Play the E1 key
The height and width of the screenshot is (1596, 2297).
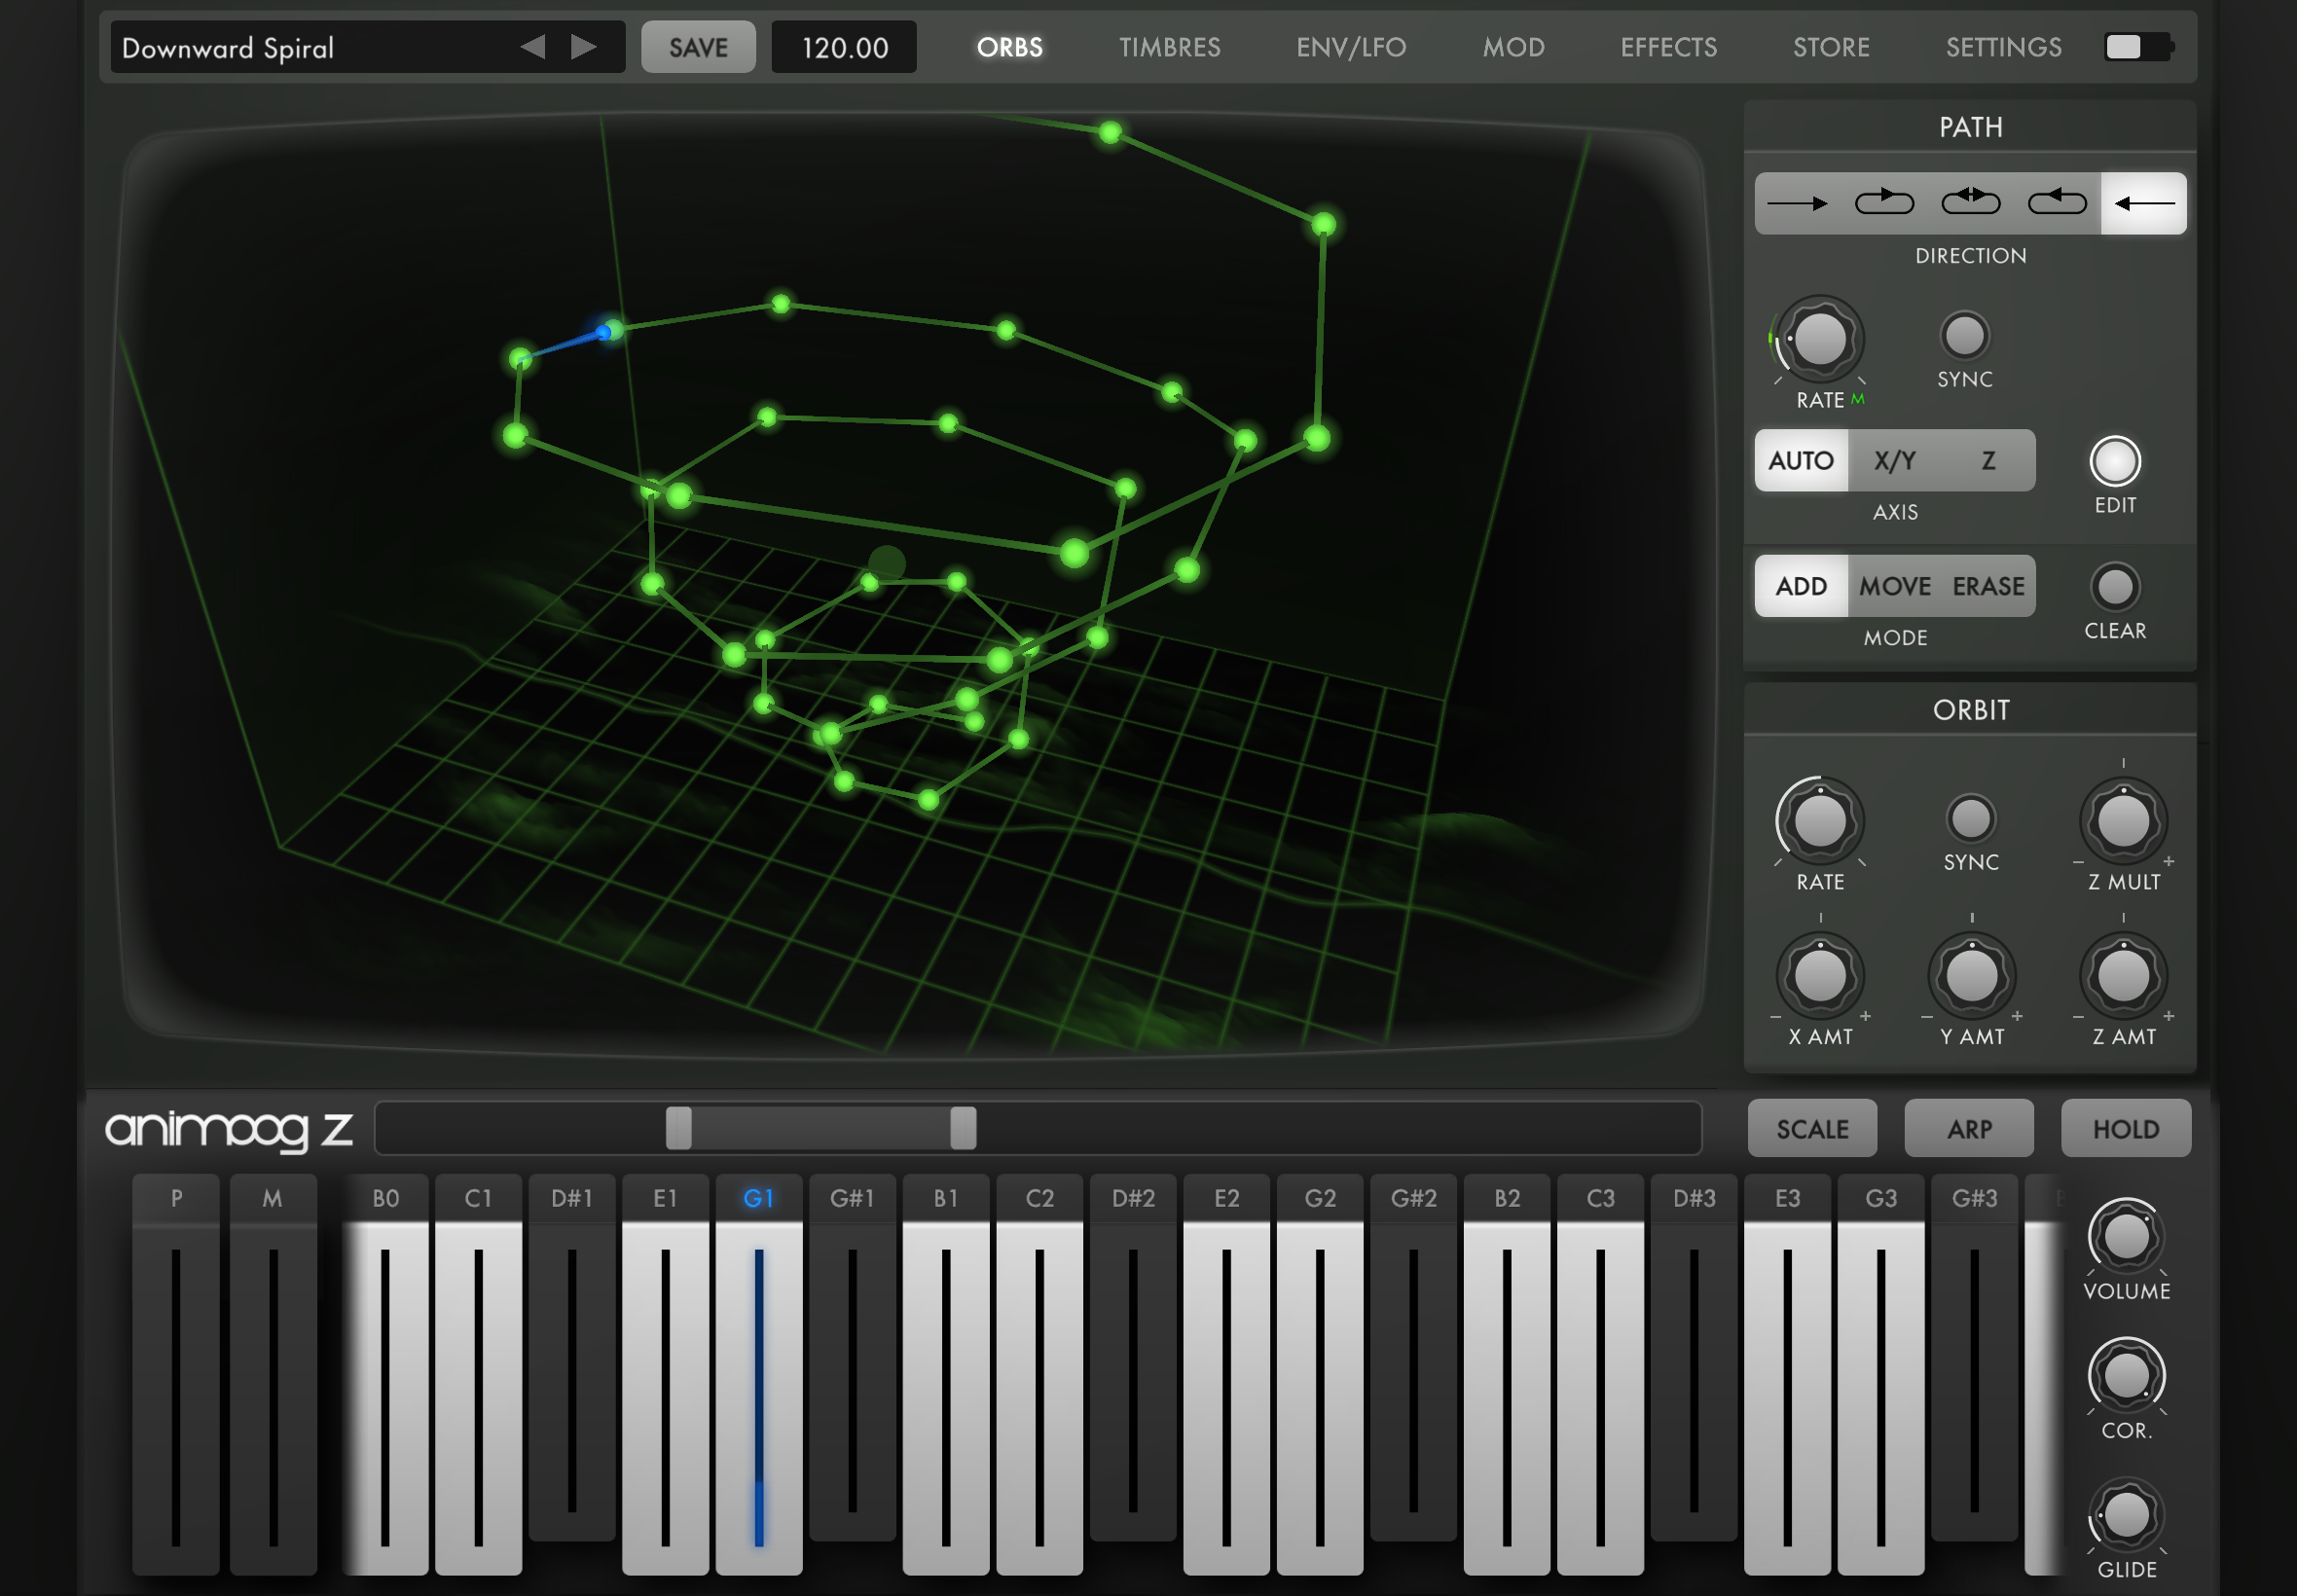click(665, 1374)
